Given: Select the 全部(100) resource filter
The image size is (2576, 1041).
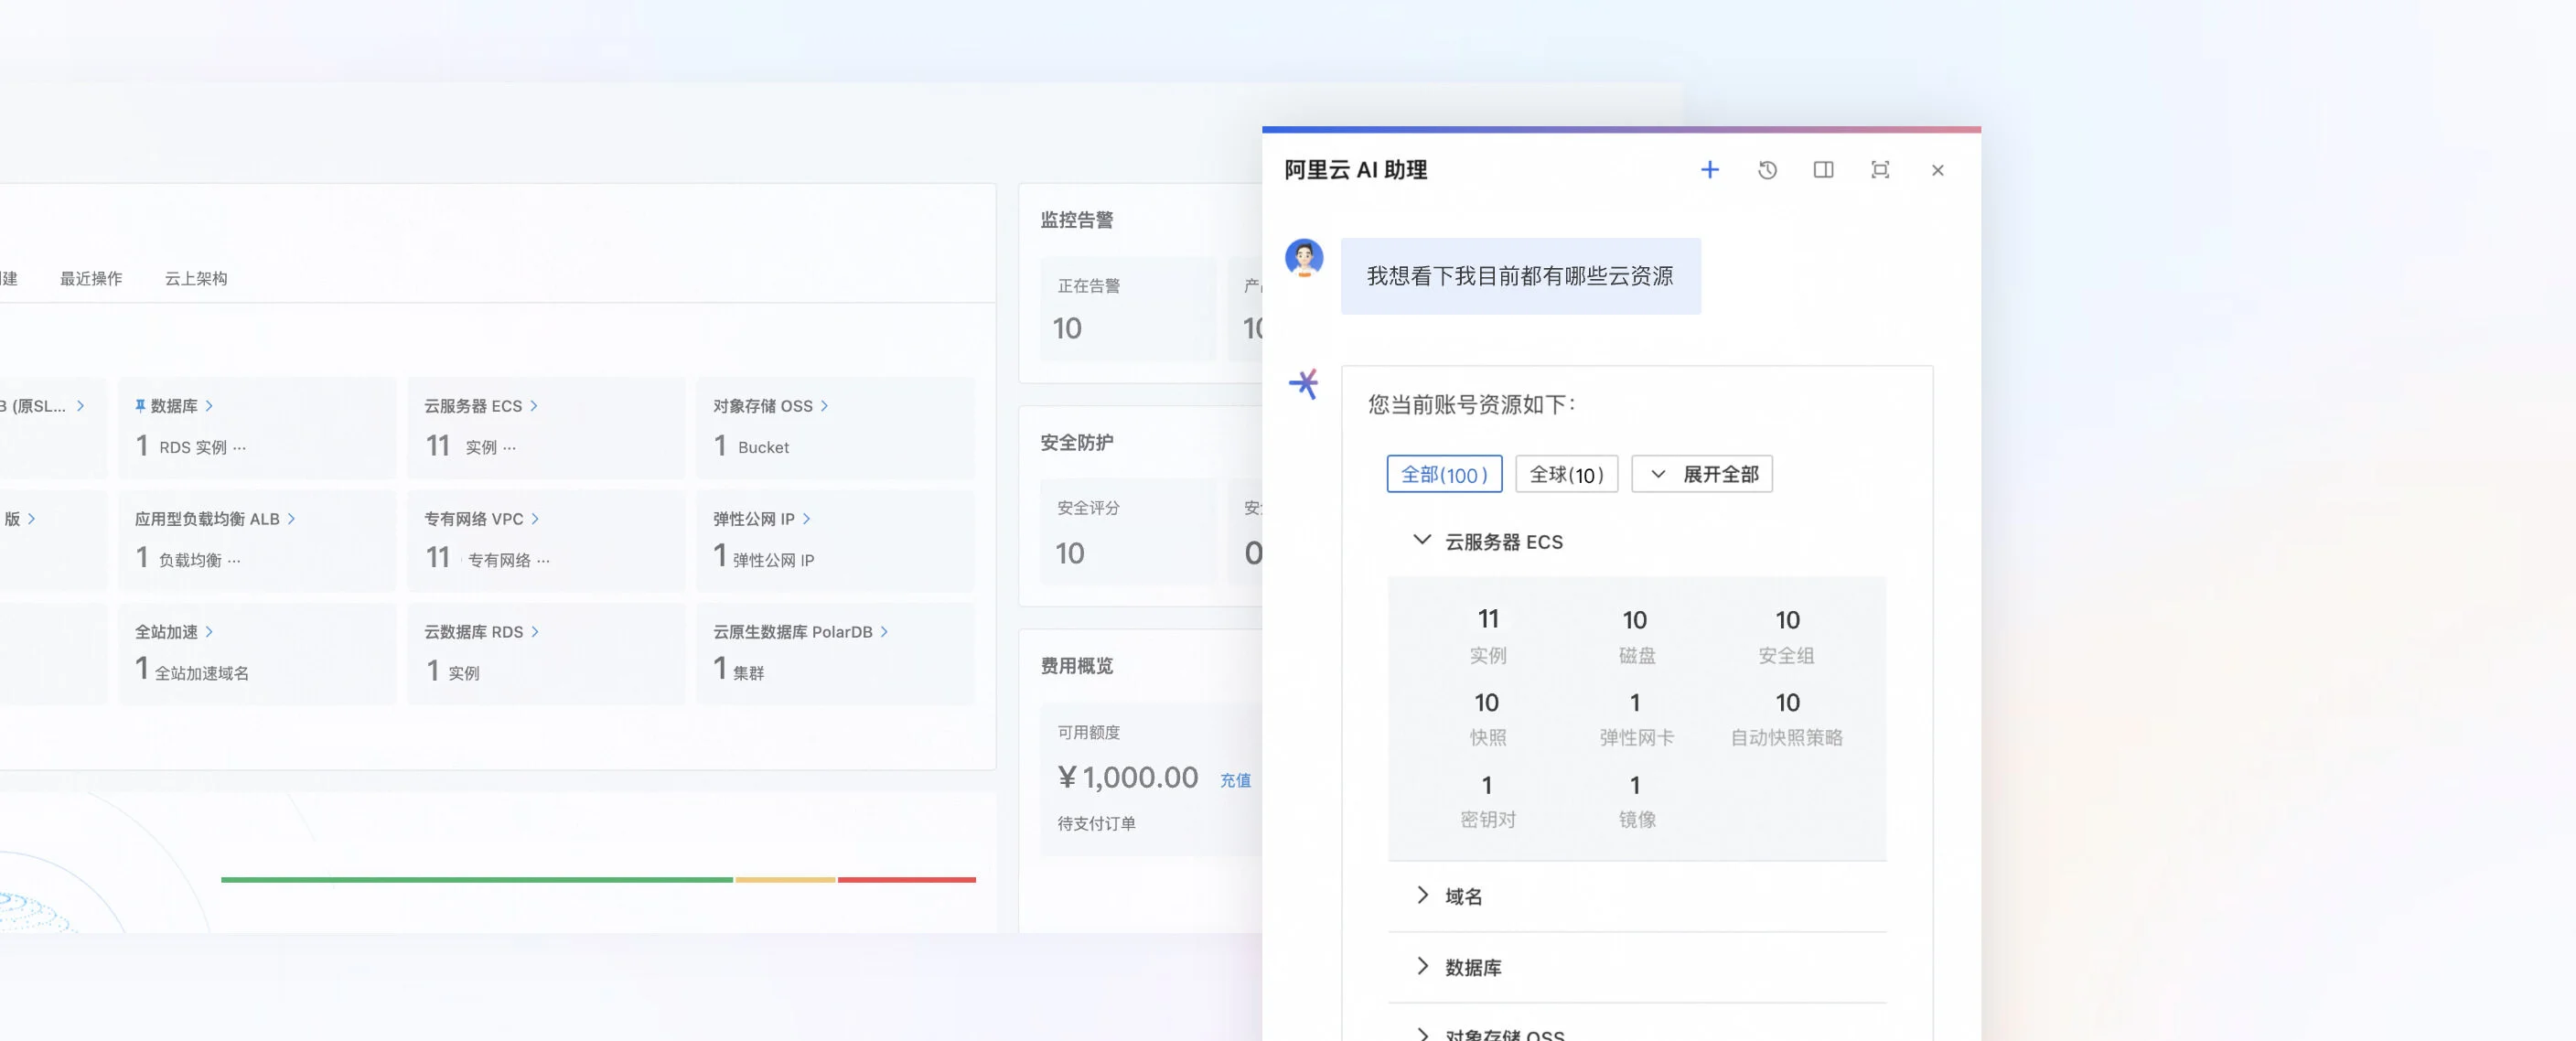Looking at the screenshot, I should point(1445,474).
